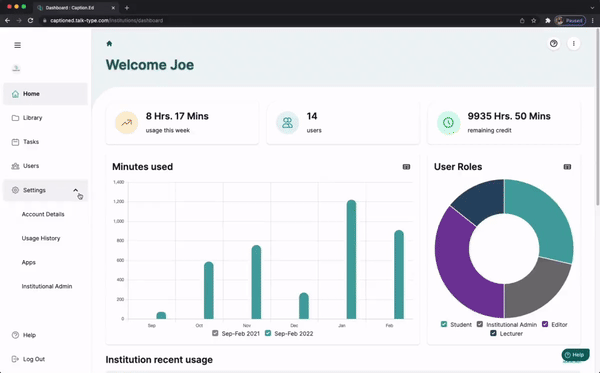
Task: Go to Home in the sidebar
Action: pos(46,94)
